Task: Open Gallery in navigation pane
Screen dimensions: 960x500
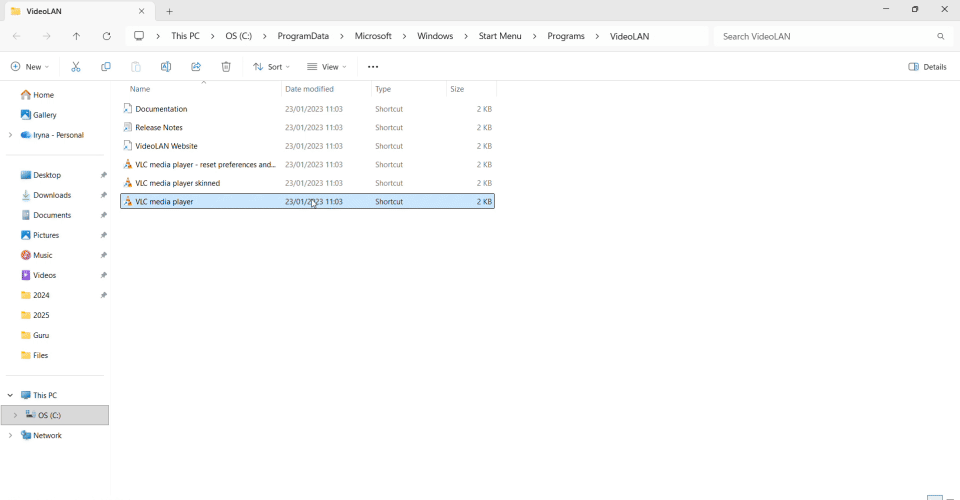Action: [39, 115]
